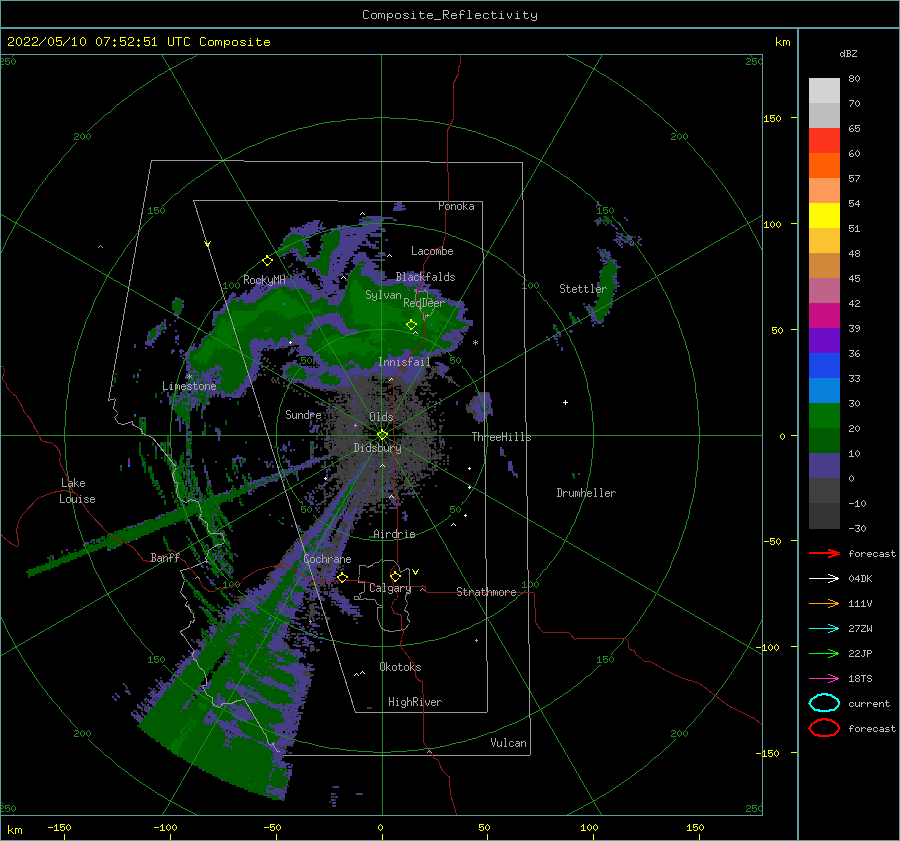Click the 65 dBZ red color swatch
900x841 pixels.
click(824, 141)
